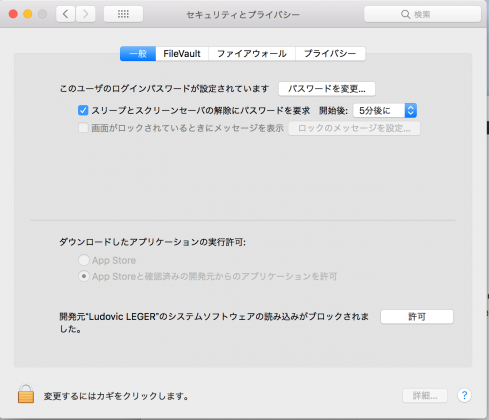The image size is (489, 420).
Task: Select the App Store only radio button
Action: (84, 260)
